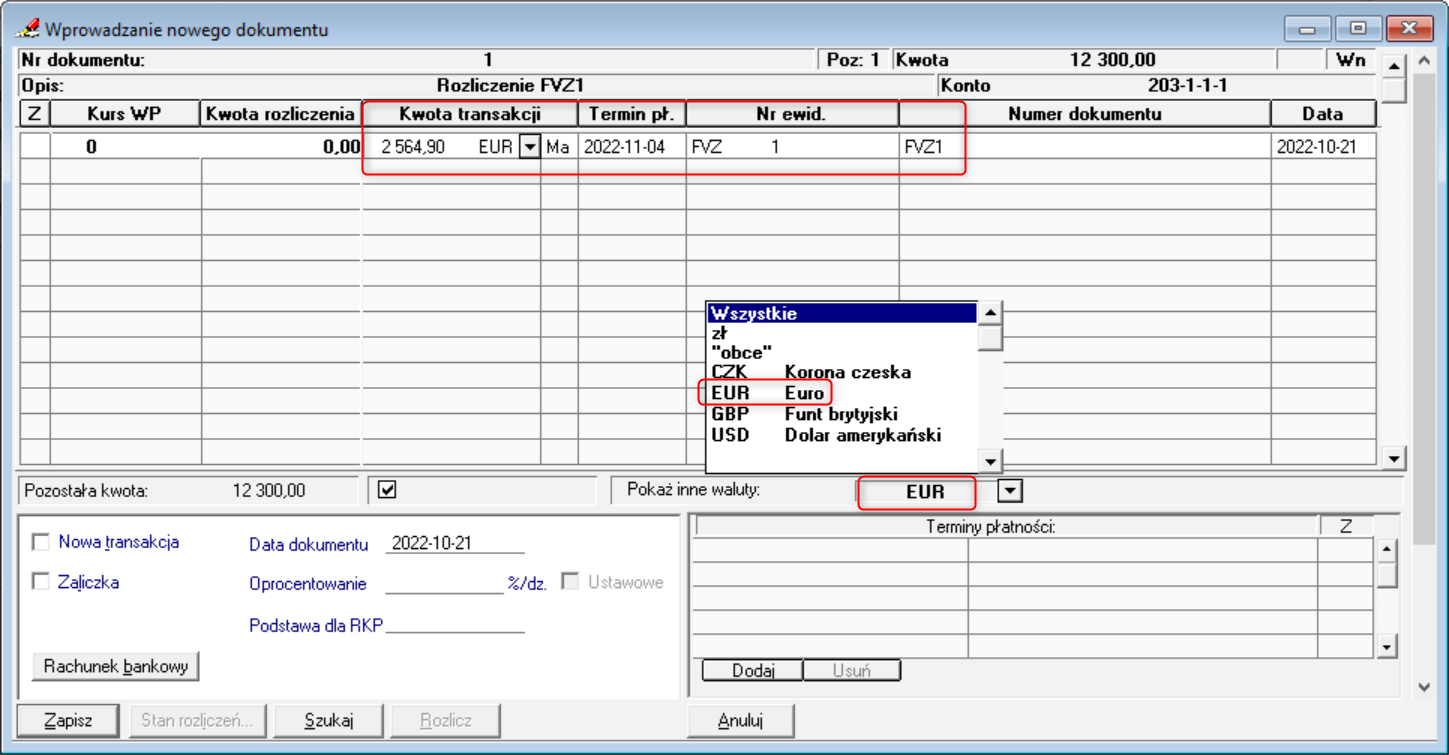Click Terminy płatności scroll down arrow
This screenshot has height=755, width=1449.
[1386, 647]
